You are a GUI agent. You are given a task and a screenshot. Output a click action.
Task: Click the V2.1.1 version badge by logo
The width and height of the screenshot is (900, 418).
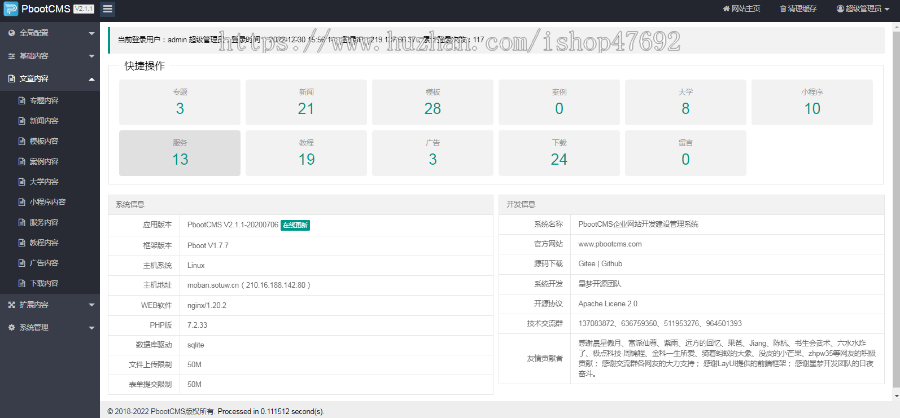[84, 9]
